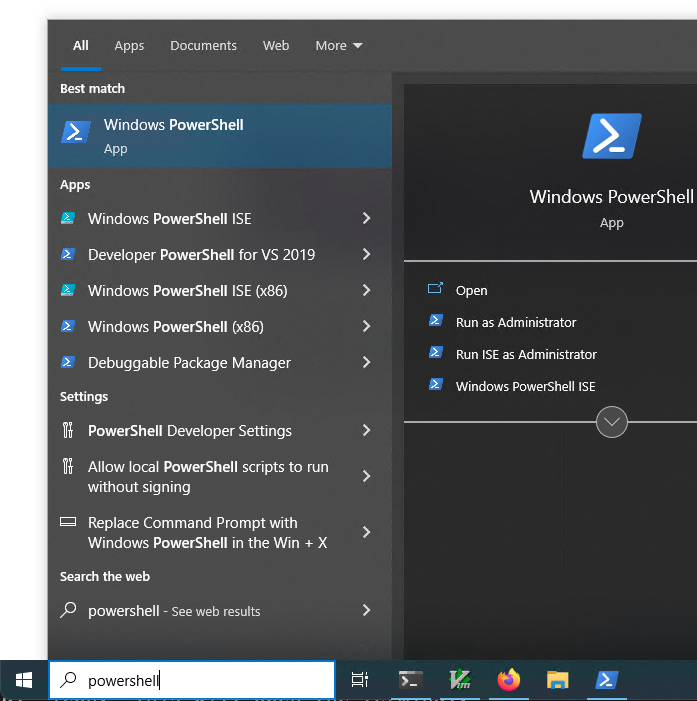Click Open in the preview pane
The width and height of the screenshot is (697, 701).
tap(472, 291)
